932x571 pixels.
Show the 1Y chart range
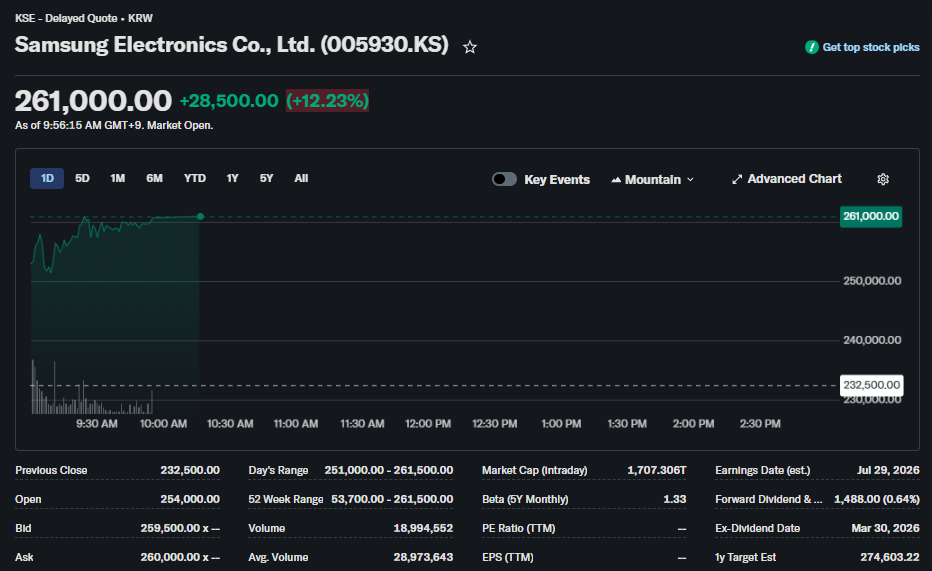pos(232,178)
